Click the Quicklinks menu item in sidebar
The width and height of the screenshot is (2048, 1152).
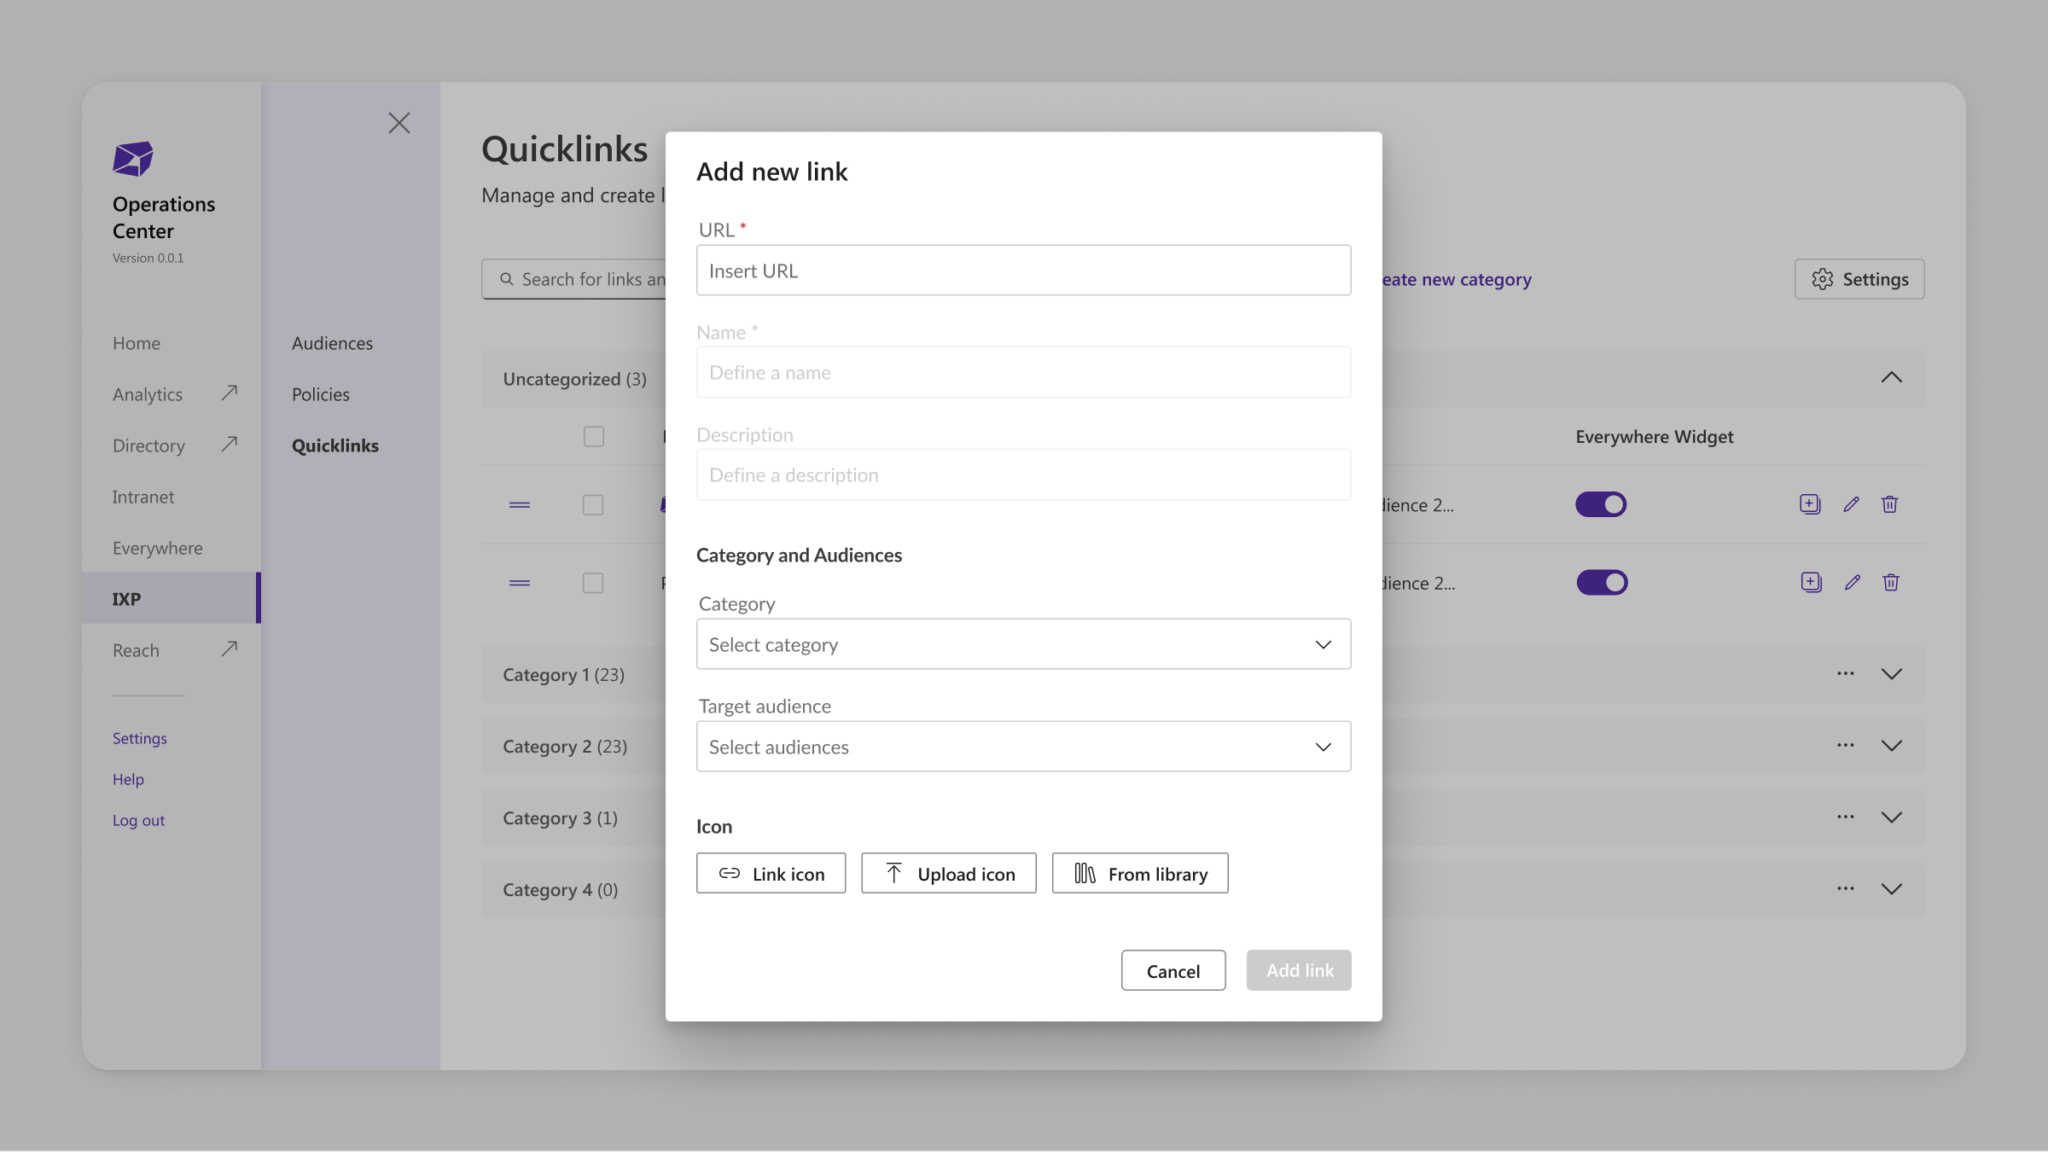(x=335, y=446)
